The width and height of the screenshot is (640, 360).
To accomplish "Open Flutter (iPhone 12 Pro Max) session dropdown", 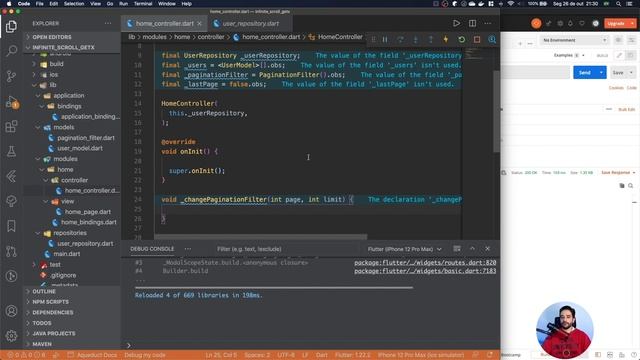I will 404,249.
